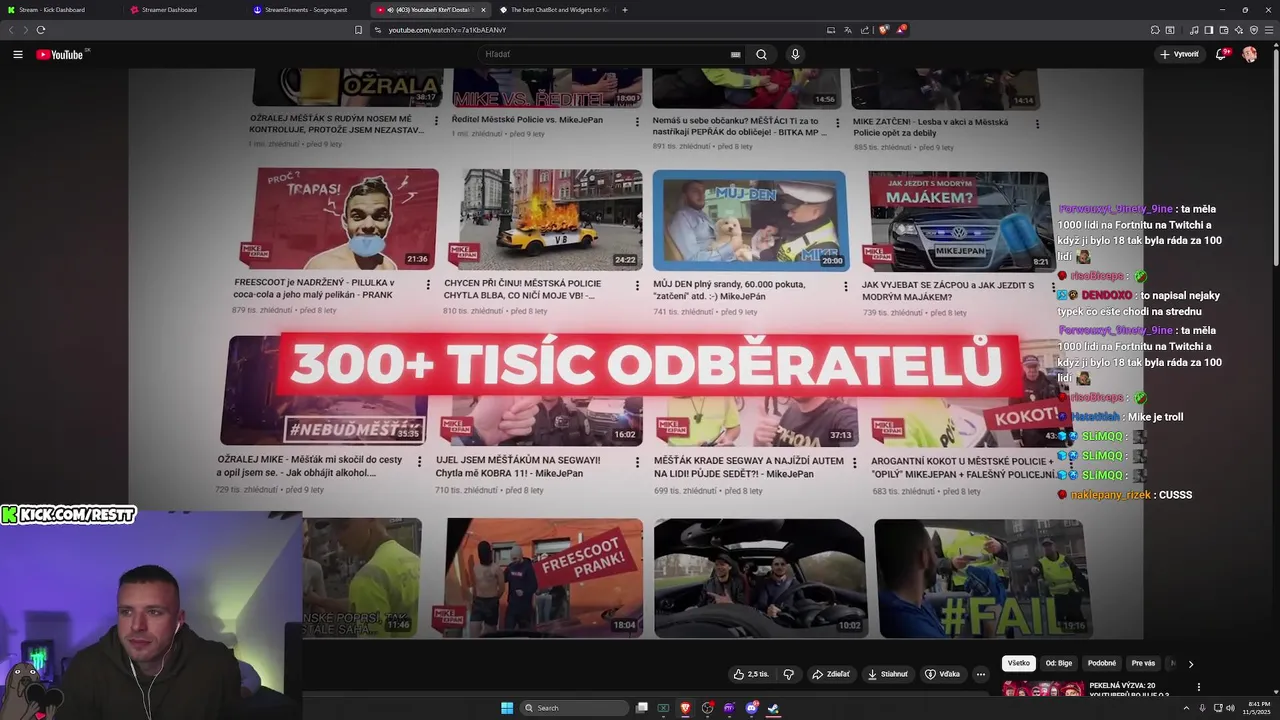
Task: Open the cast/screen icon in address bar
Action: pyautogui.click(x=831, y=30)
